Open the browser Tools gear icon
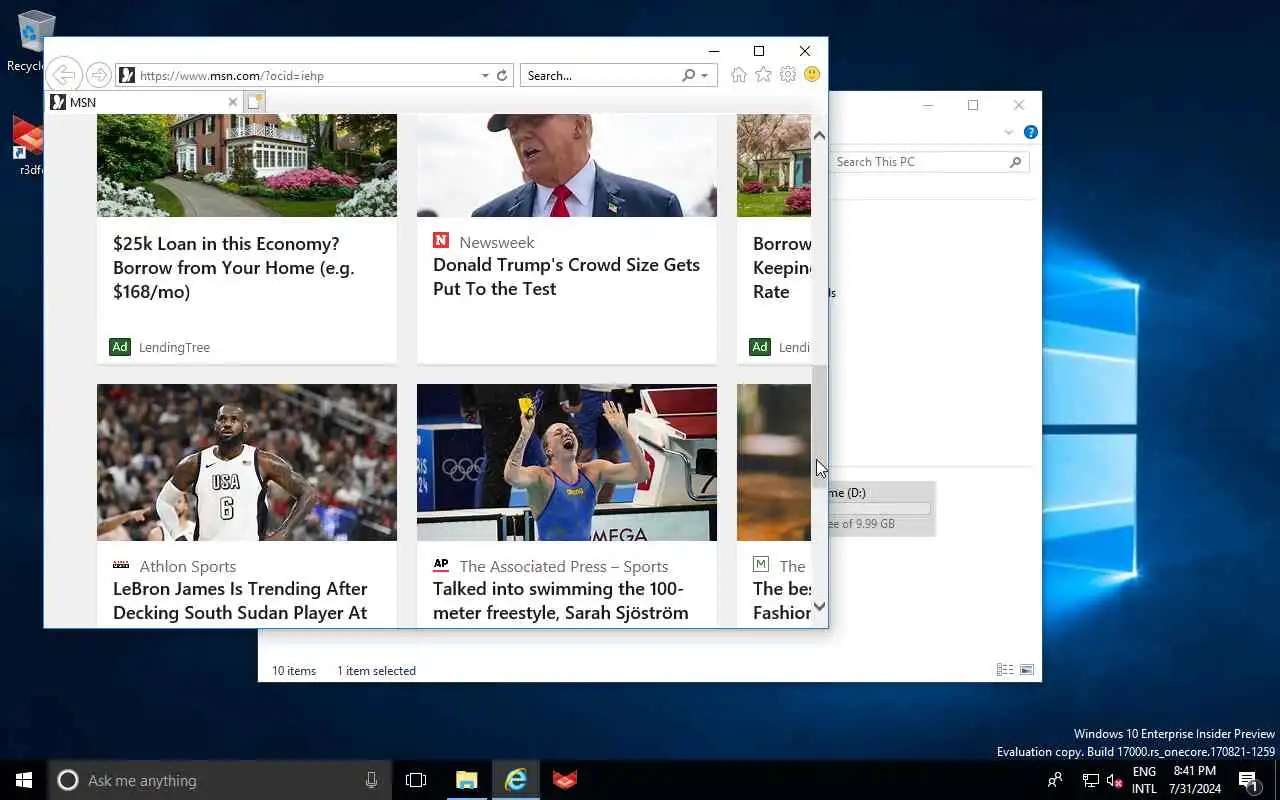Viewport: 1280px width, 800px height. point(788,75)
